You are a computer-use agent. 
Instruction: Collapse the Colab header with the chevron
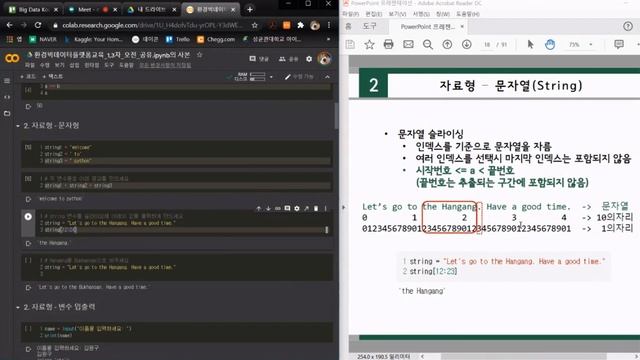[x=327, y=77]
